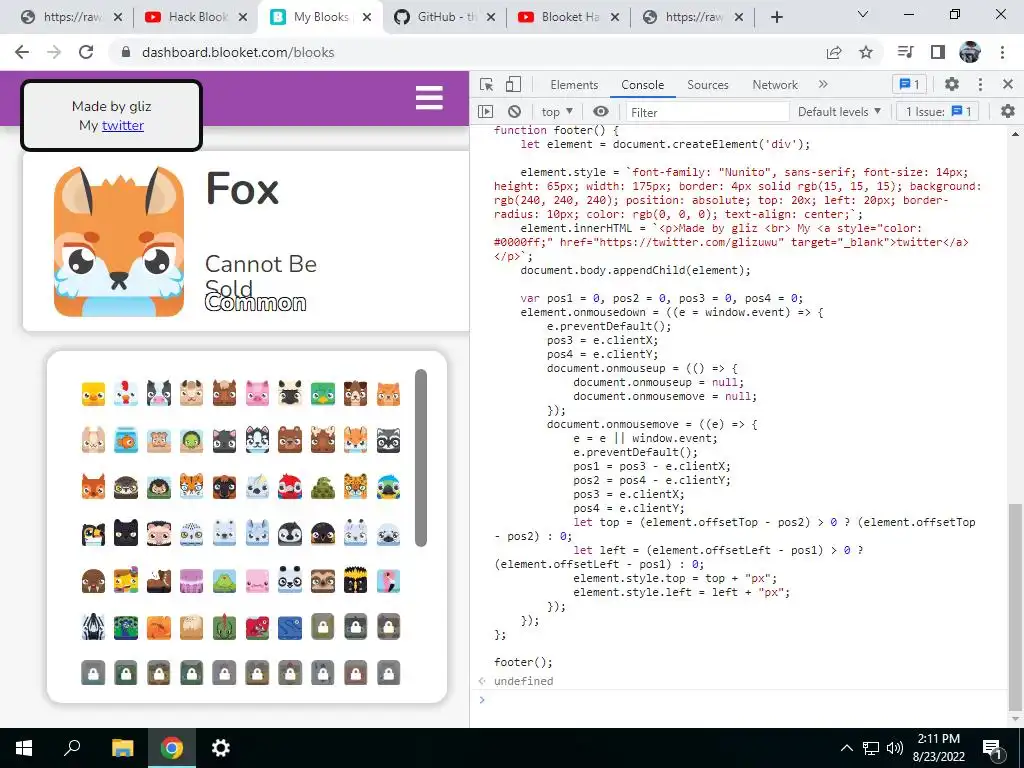The height and width of the screenshot is (768, 1024).
Task: Select the pink Pig blook
Action: point(257,394)
